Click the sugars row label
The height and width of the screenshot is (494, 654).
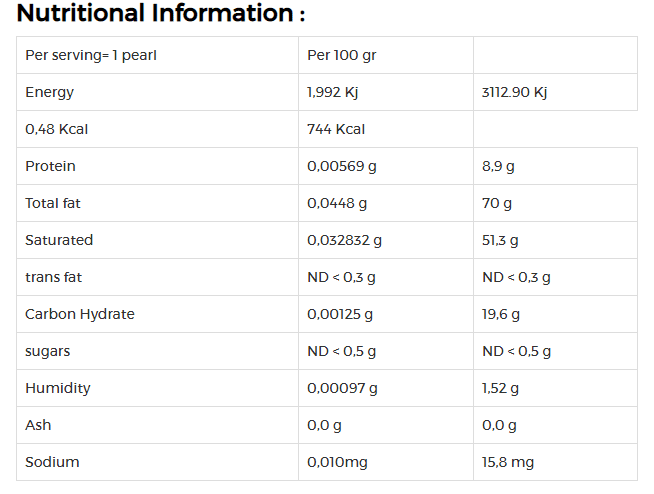[x=47, y=351]
